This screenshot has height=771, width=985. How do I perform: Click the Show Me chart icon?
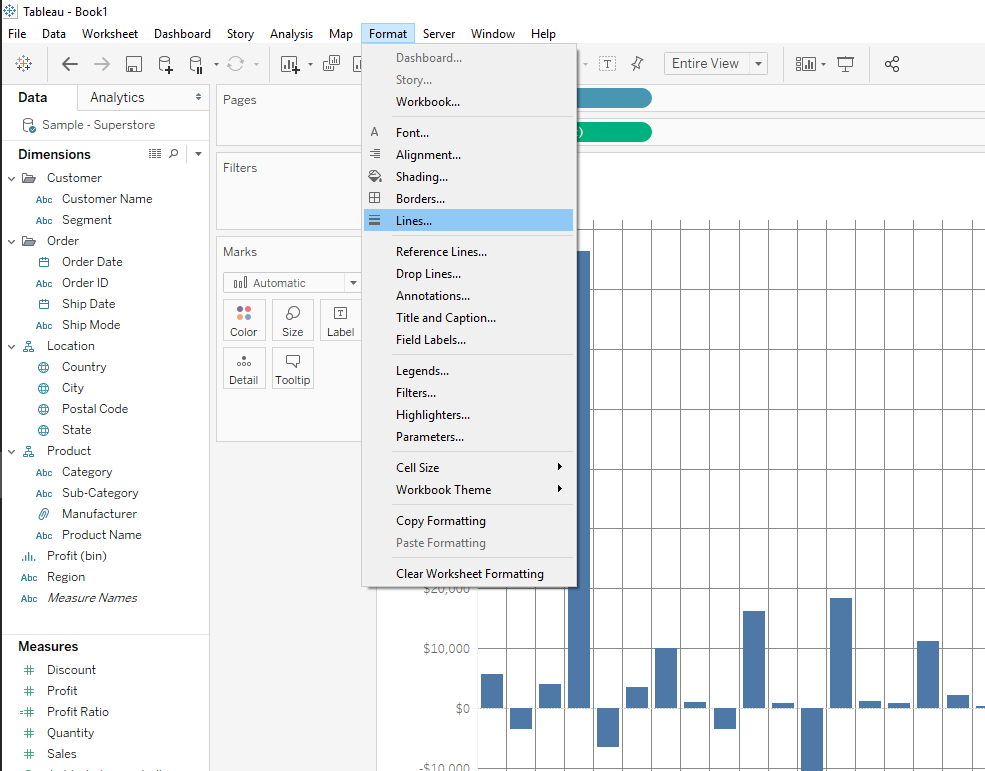point(805,64)
